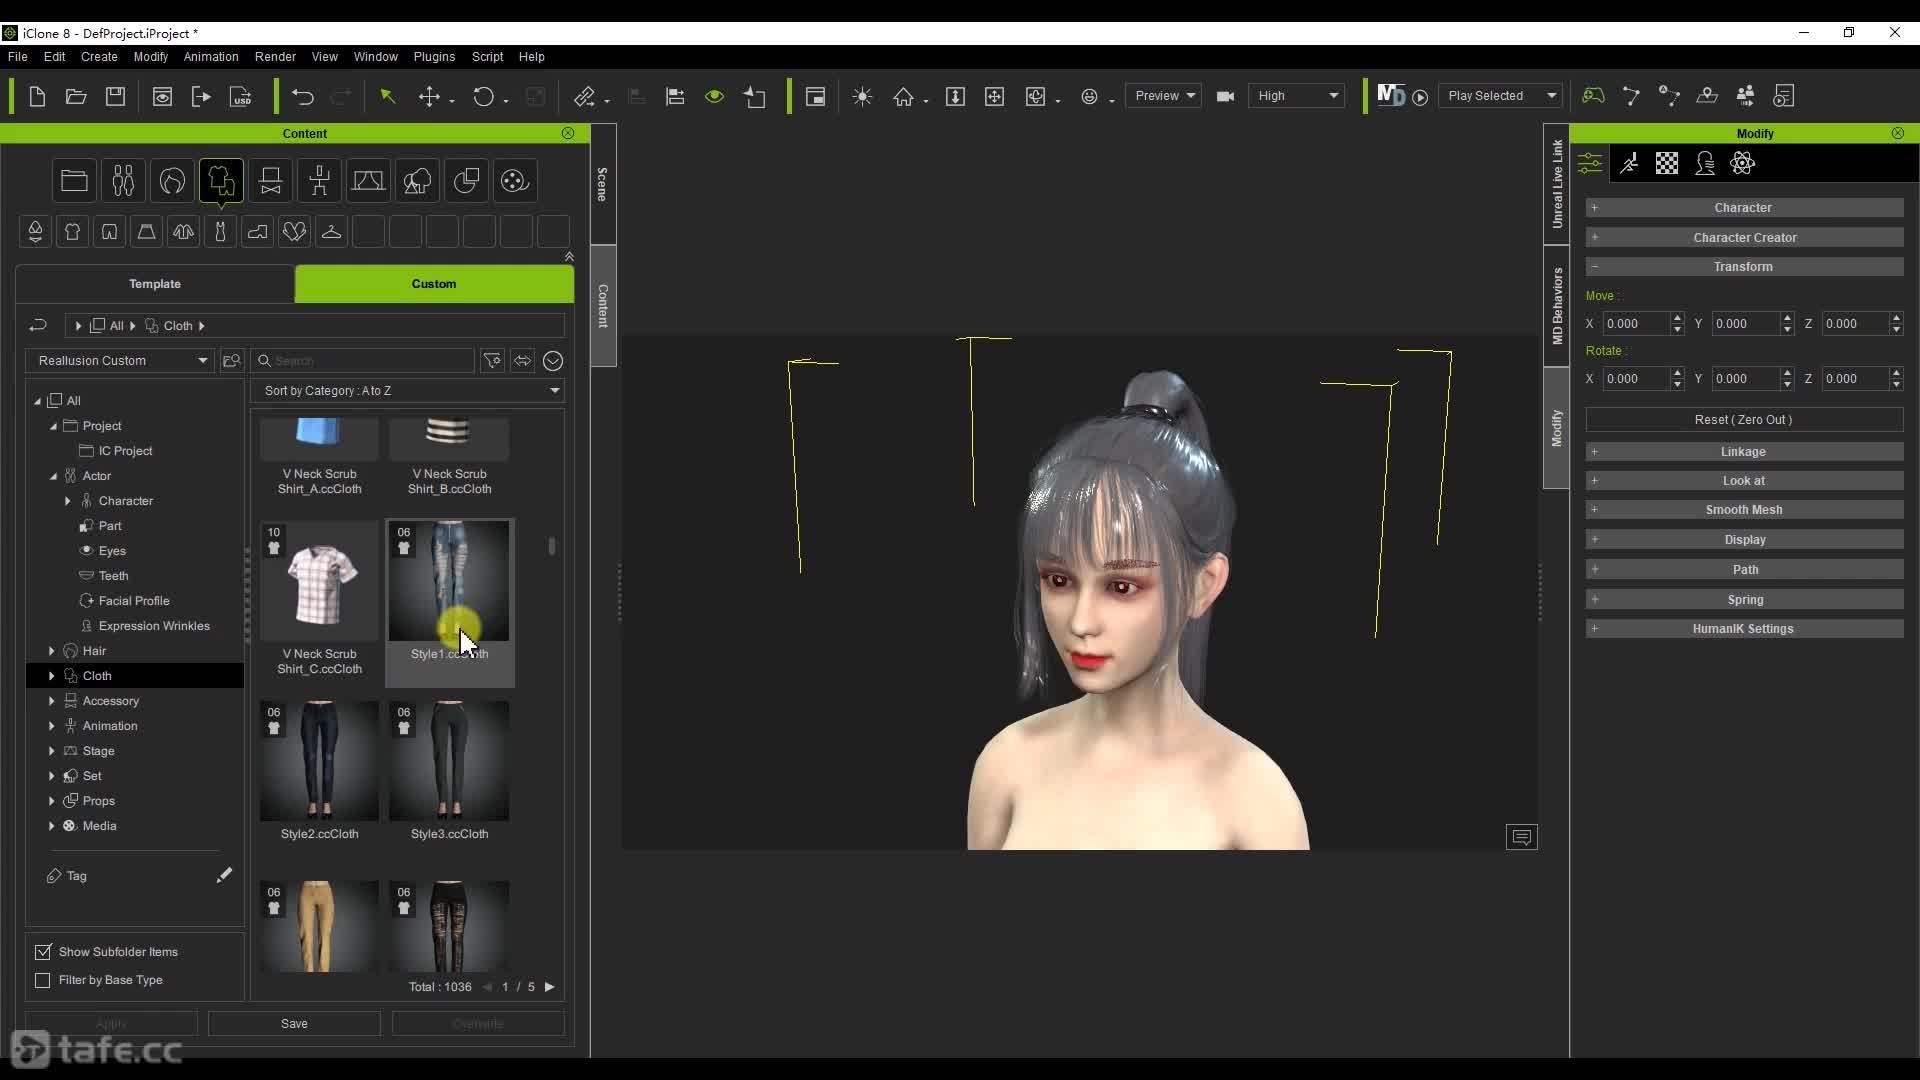Screen dimensions: 1920x1080
Task: Click the Edit Tag pencil icon
Action: [x=224, y=875]
